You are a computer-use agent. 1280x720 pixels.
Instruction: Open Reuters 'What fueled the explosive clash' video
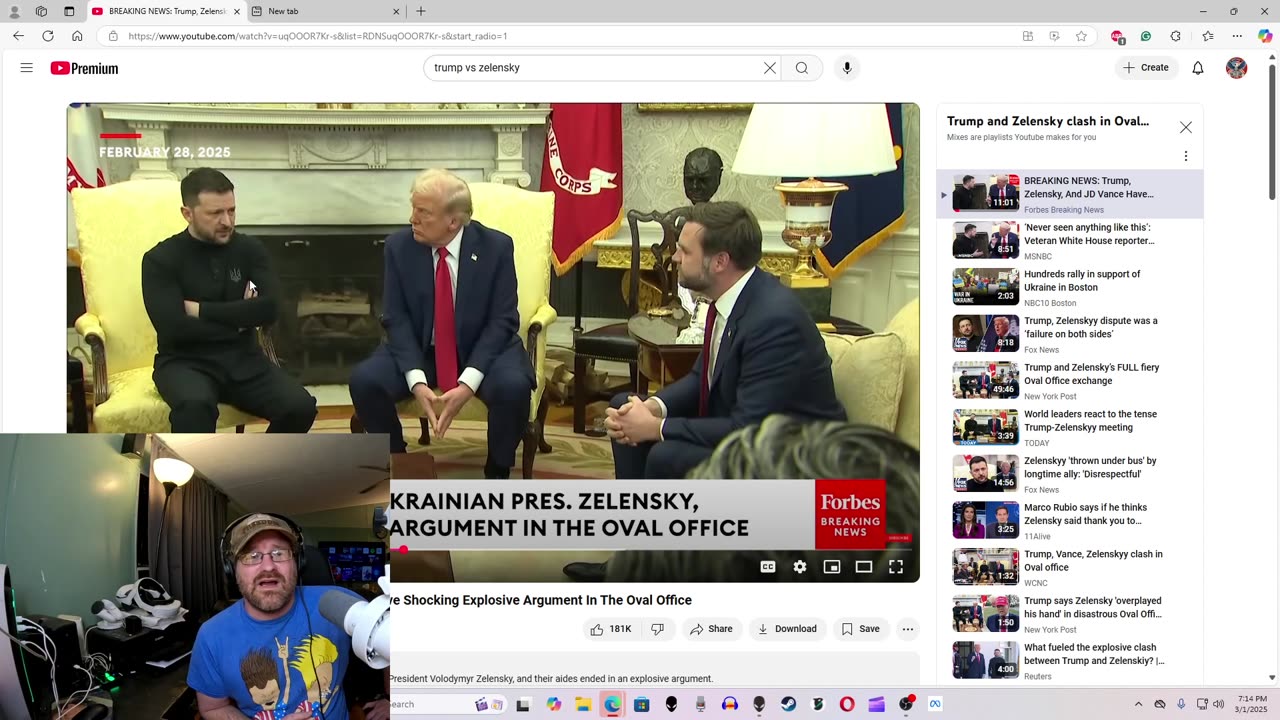pyautogui.click(x=1070, y=661)
